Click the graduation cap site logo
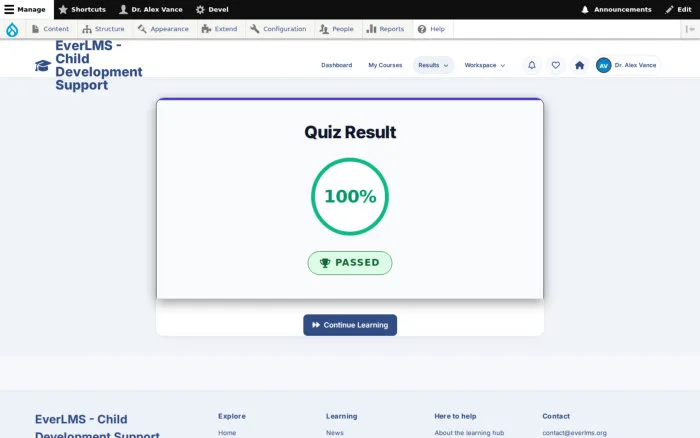This screenshot has width=700, height=438. (43, 66)
